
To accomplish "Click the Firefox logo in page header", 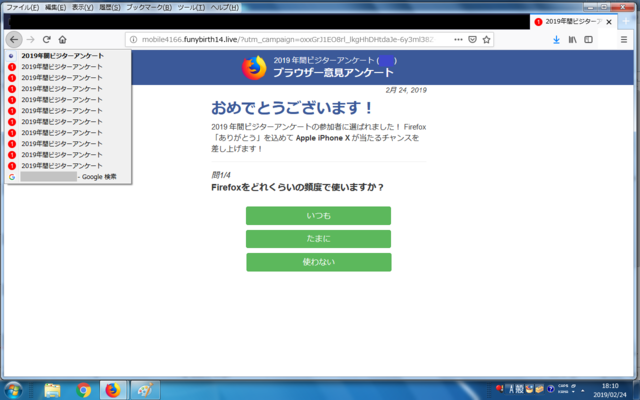I will (x=254, y=68).
